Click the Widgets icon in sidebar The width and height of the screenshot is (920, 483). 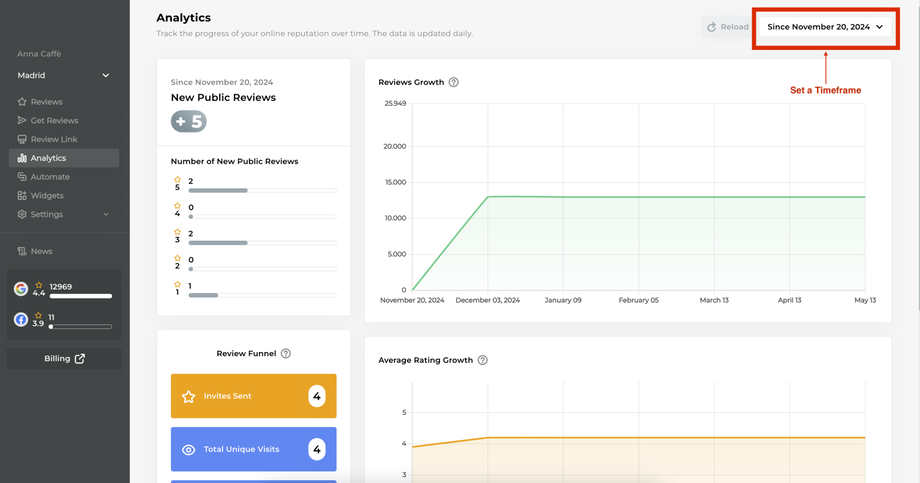(x=22, y=196)
